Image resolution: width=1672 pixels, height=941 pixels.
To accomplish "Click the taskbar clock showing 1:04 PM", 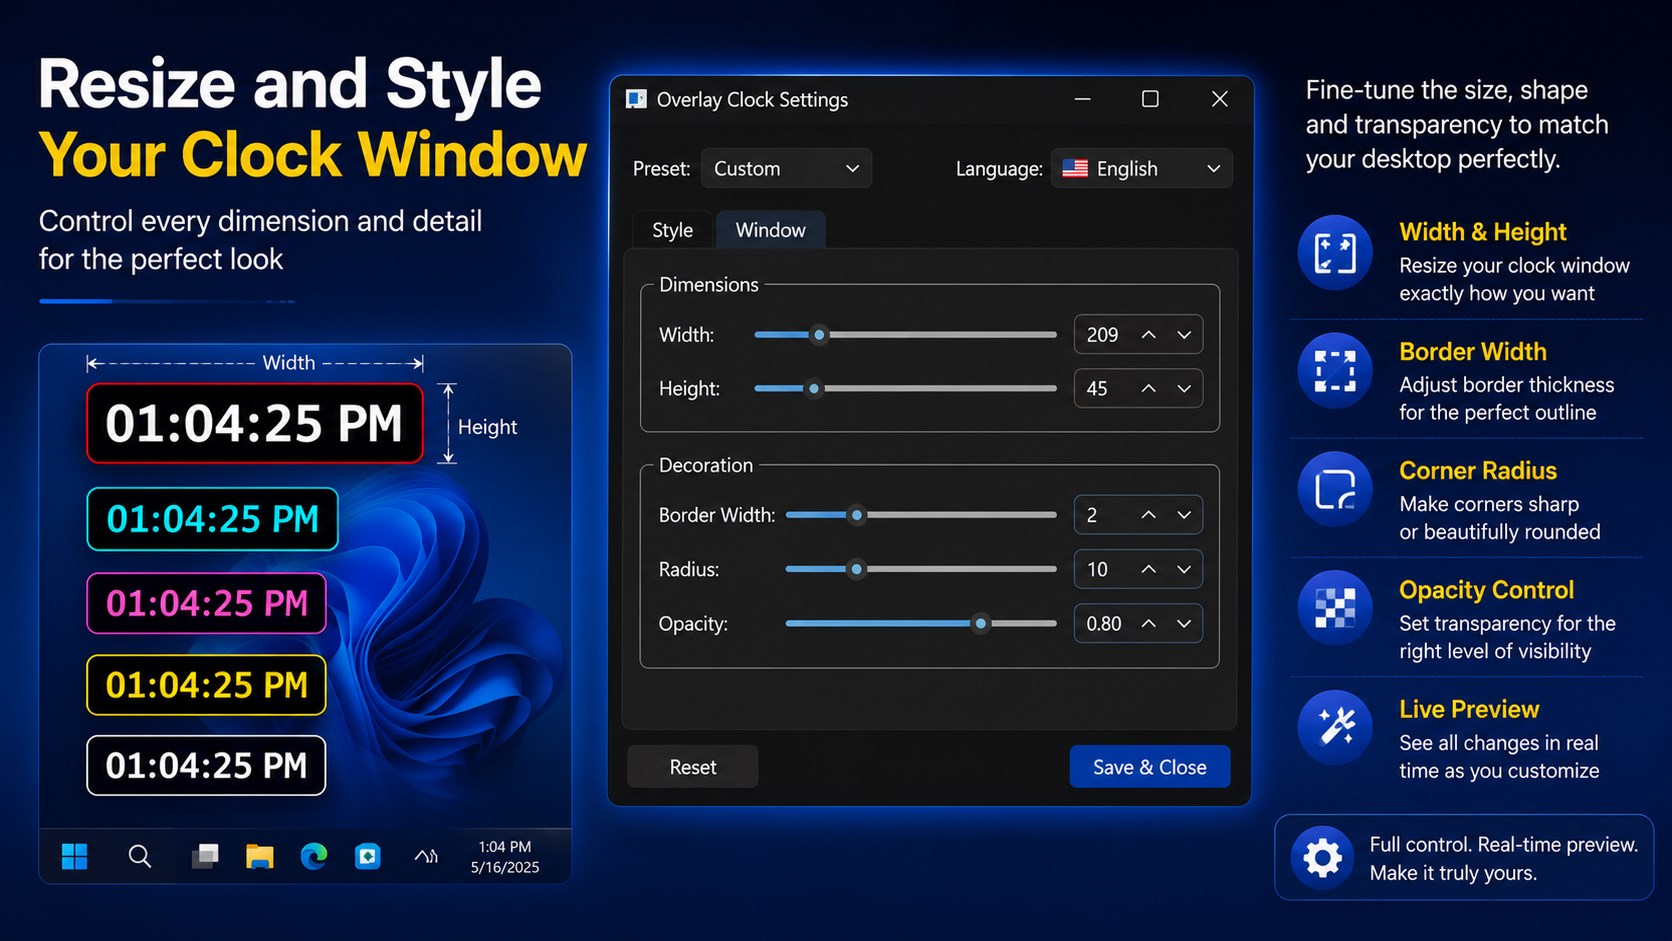I will coord(505,857).
